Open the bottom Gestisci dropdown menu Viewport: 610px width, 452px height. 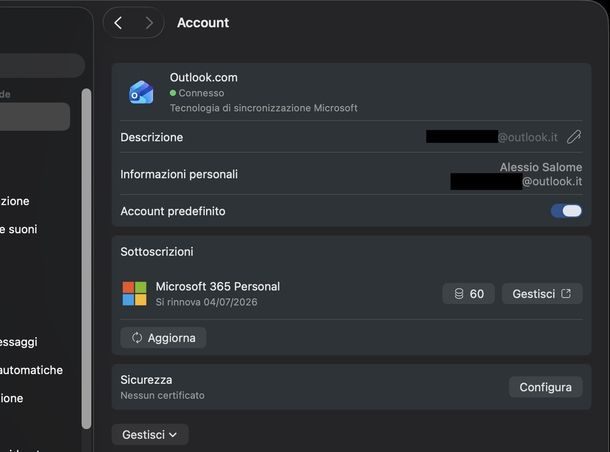click(x=150, y=434)
